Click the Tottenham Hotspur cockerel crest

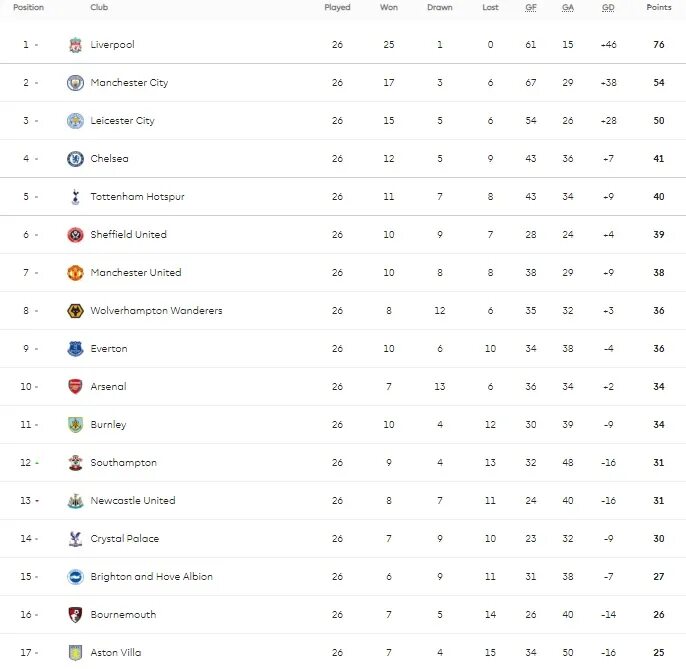75,197
